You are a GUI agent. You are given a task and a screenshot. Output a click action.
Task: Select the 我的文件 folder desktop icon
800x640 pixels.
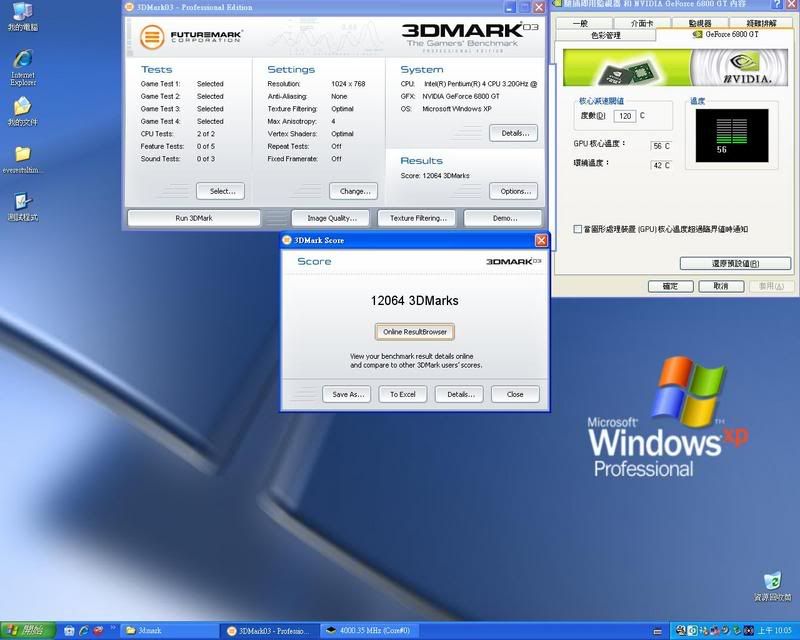[22, 111]
